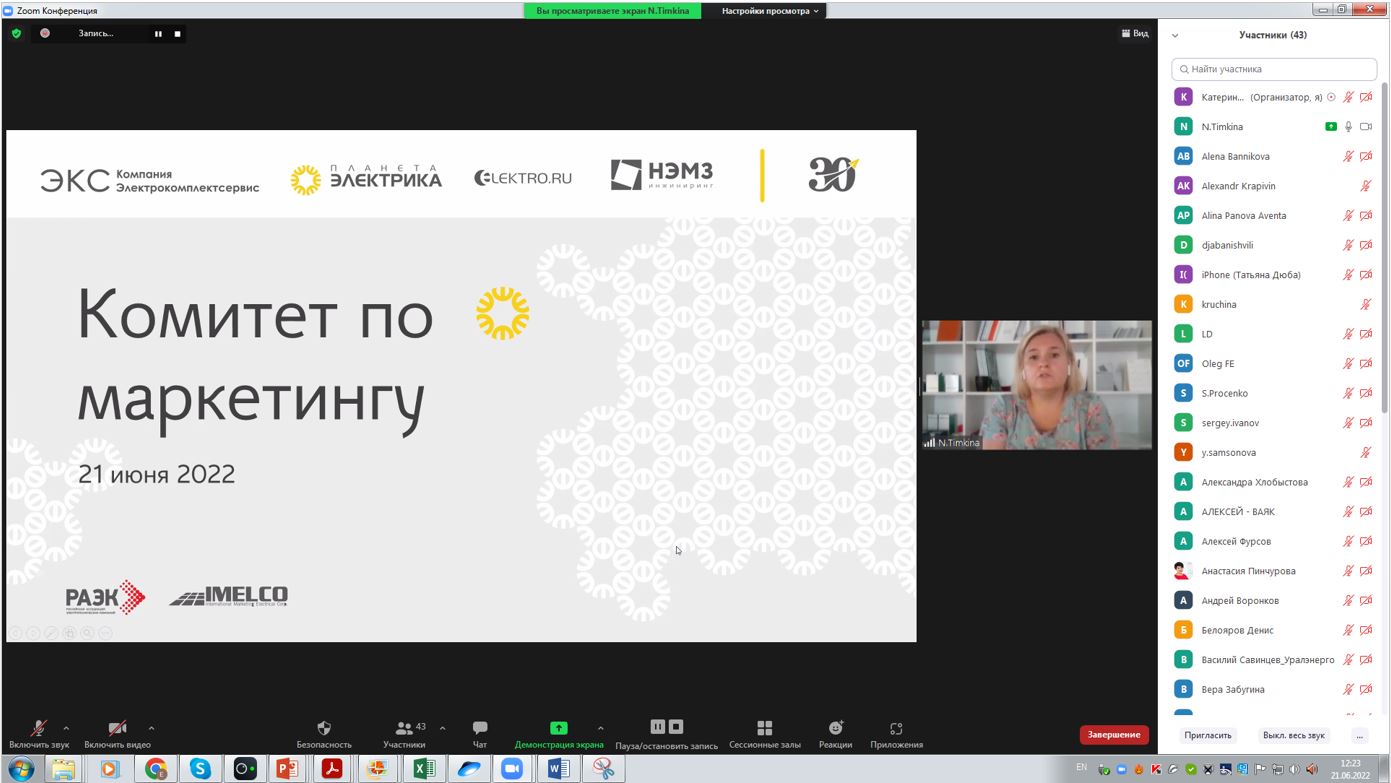Viewport: 1391px width, 783px height.
Task: Click the Find participant search field
Action: click(1273, 69)
